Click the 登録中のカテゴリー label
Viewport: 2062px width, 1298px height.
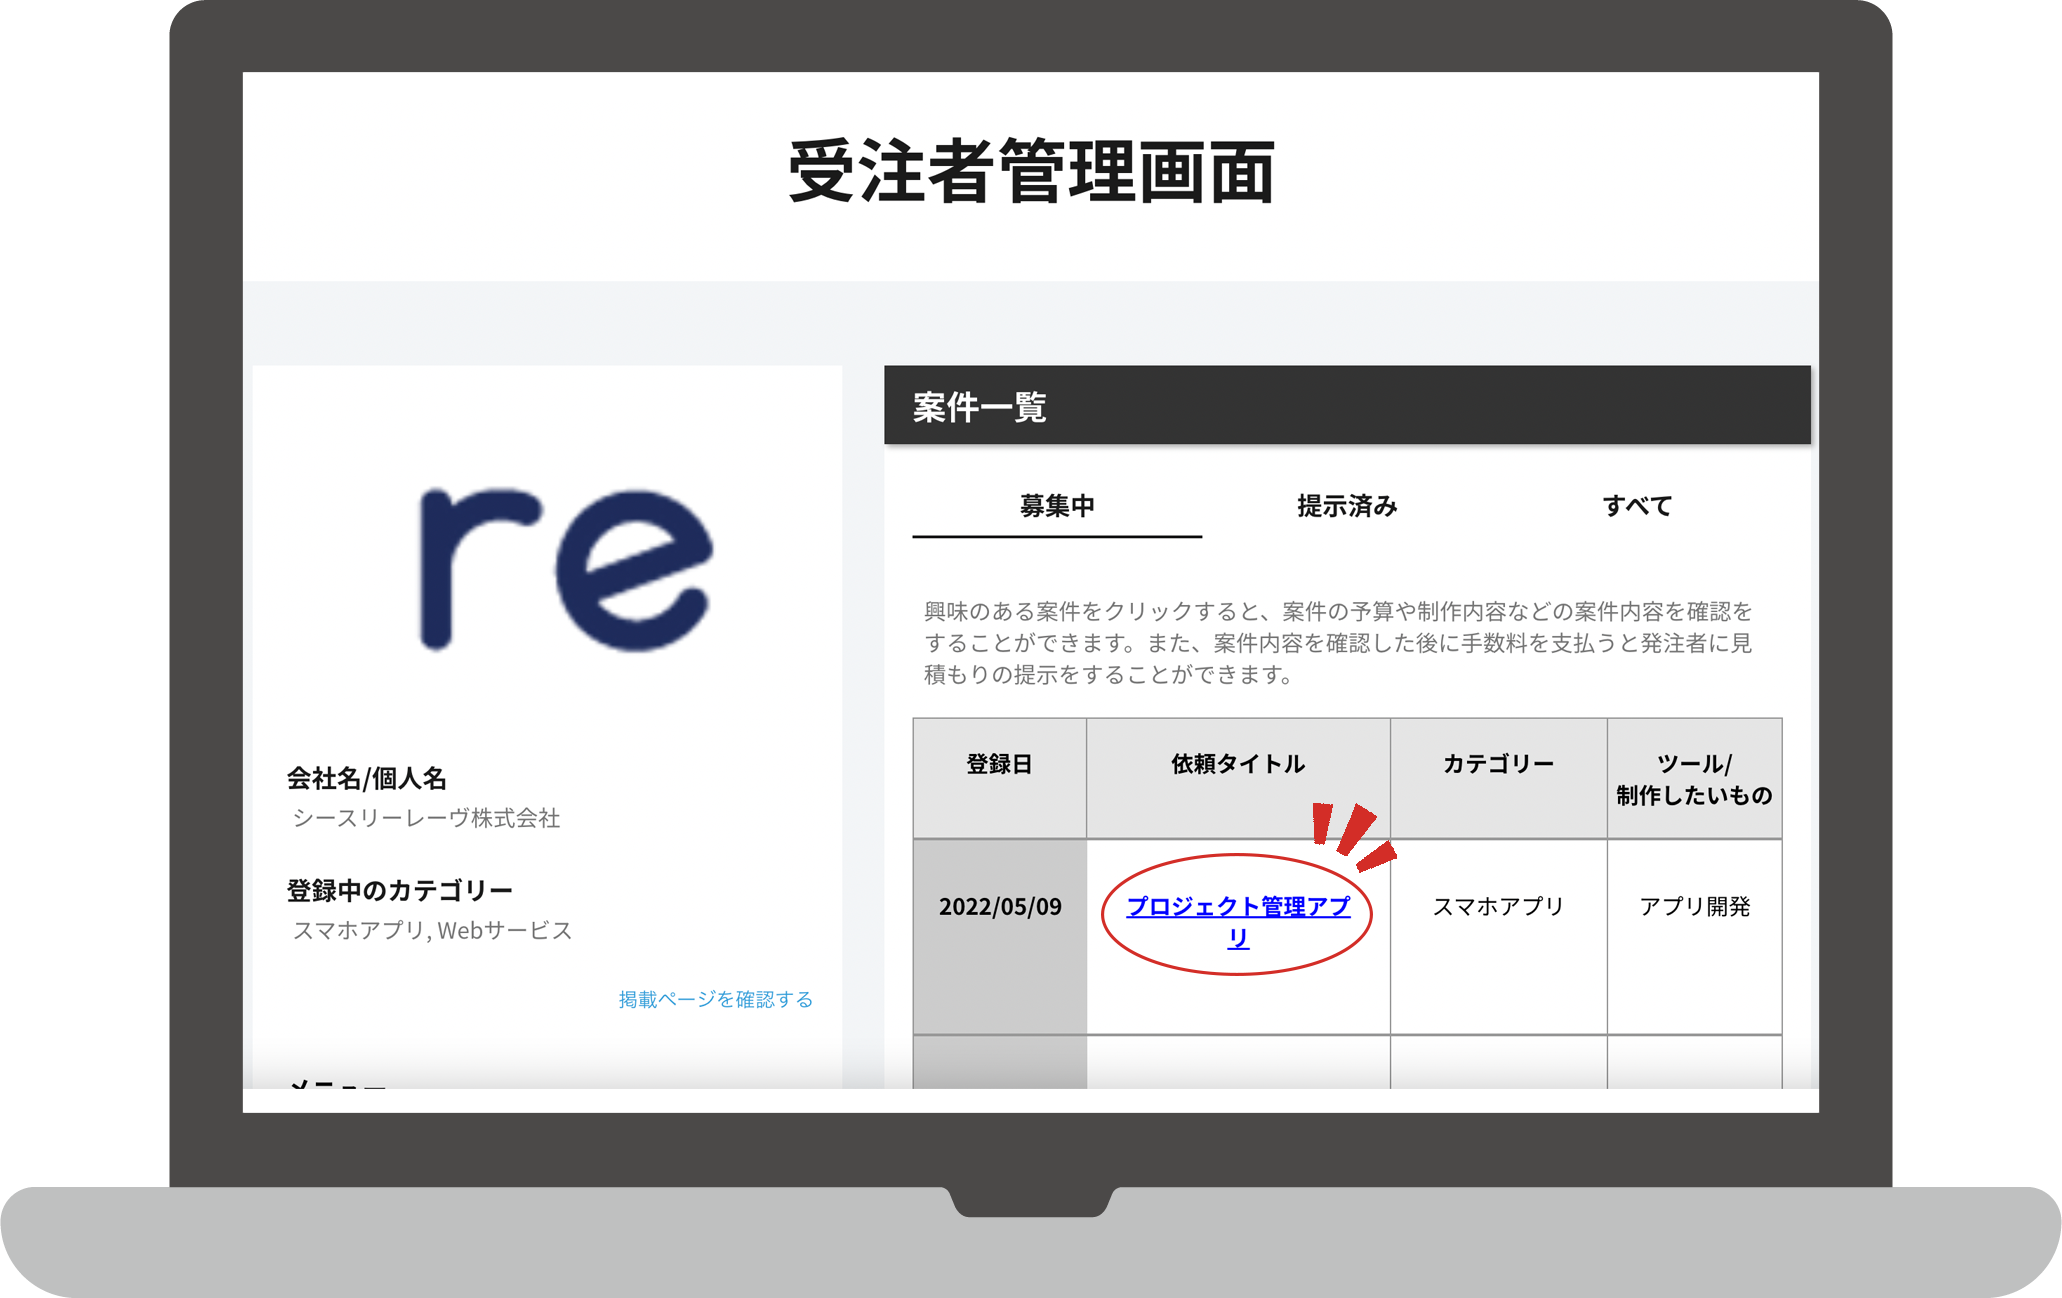[x=399, y=890]
